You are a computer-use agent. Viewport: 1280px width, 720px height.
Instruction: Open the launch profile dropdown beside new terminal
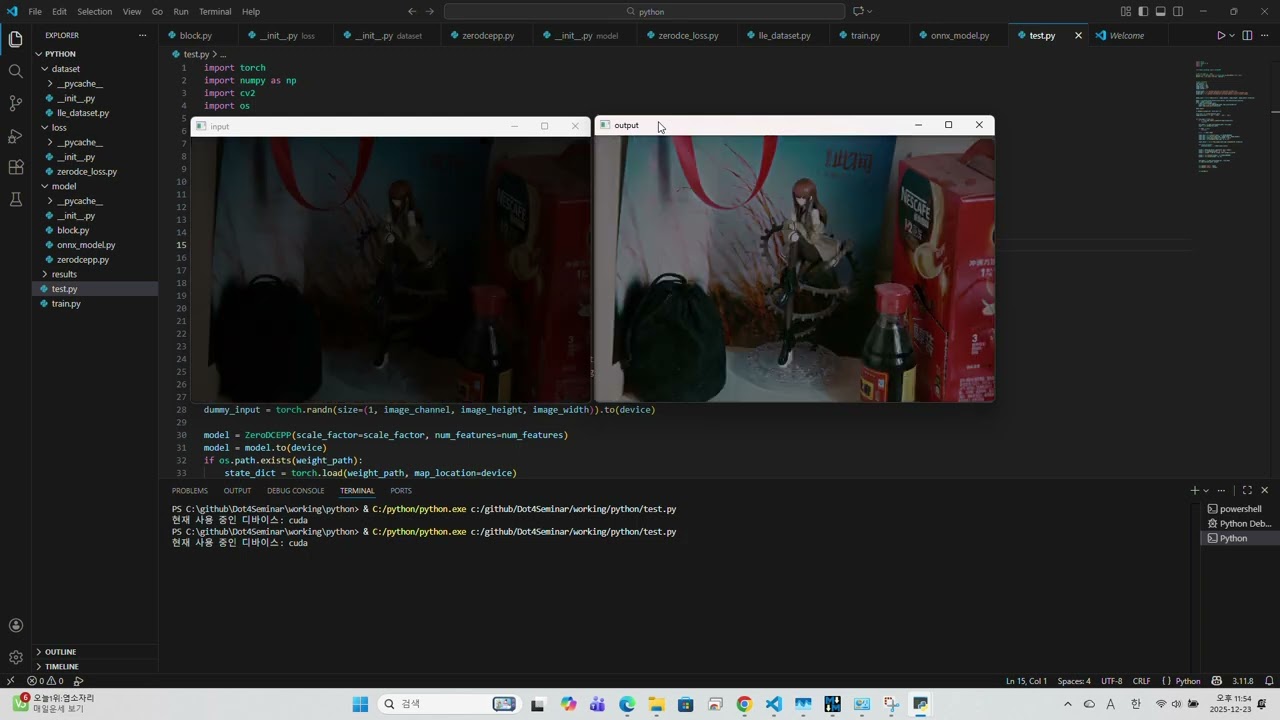click(x=1206, y=490)
